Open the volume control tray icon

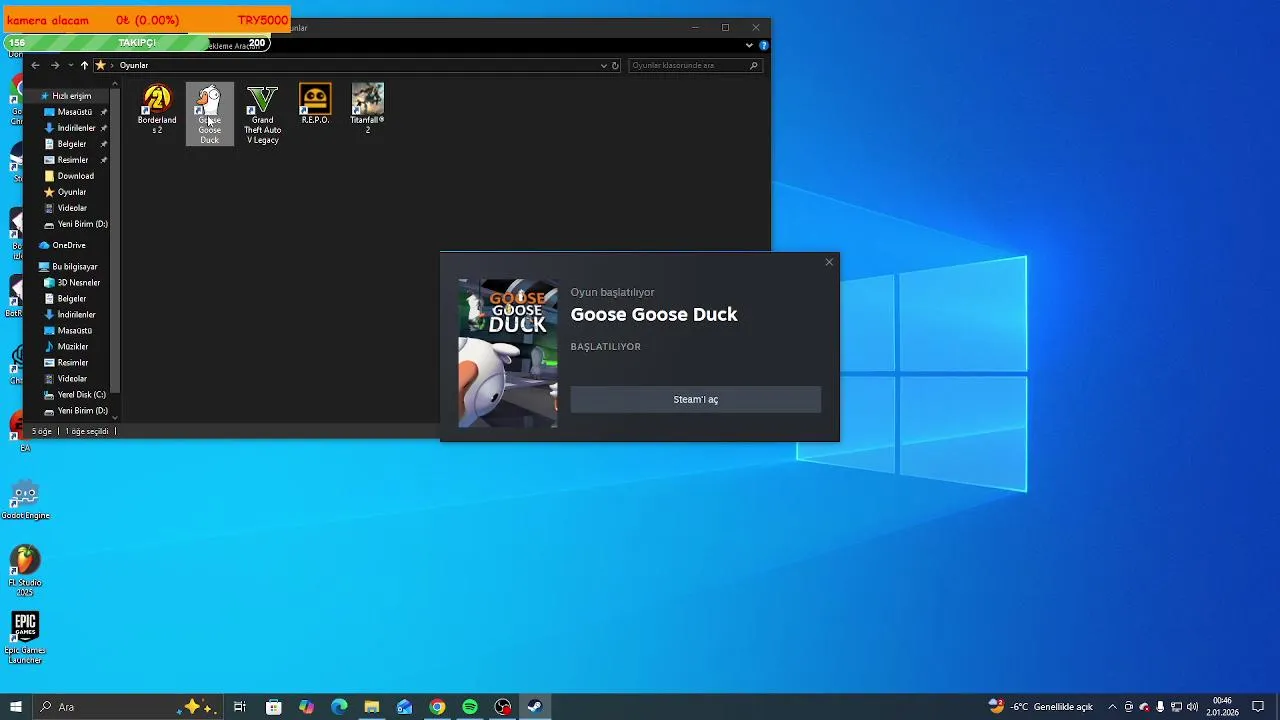(x=1192, y=707)
